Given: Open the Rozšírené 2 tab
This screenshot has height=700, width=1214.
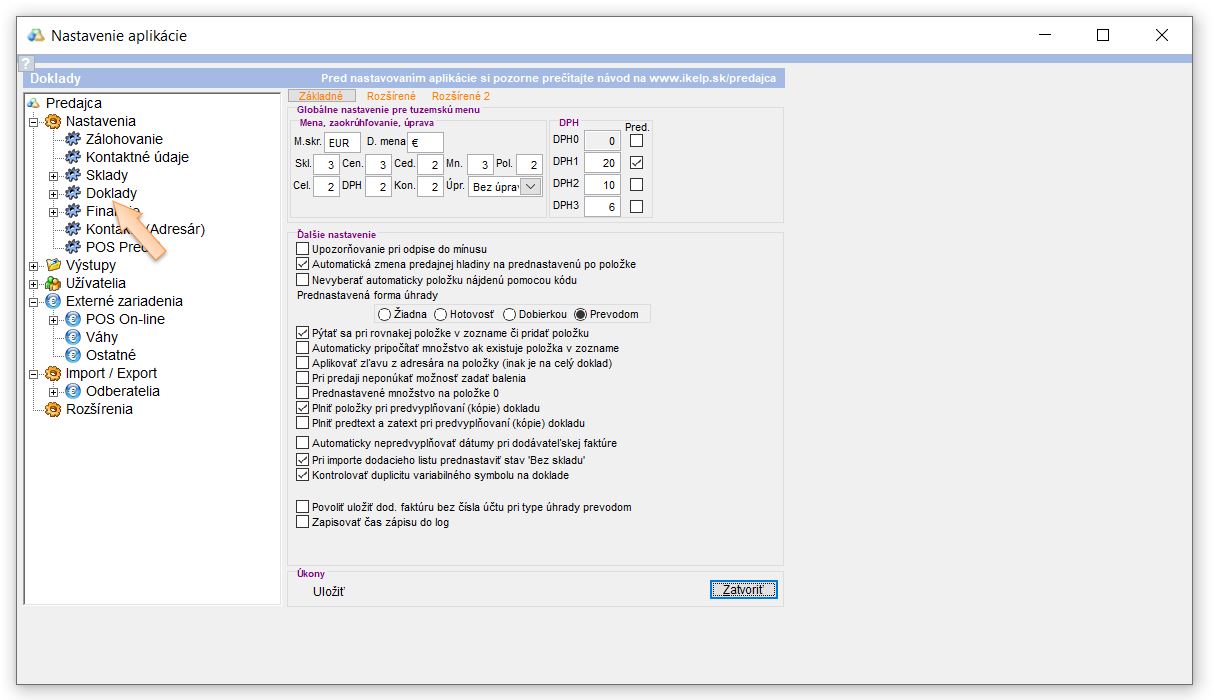Looking at the screenshot, I should [460, 96].
